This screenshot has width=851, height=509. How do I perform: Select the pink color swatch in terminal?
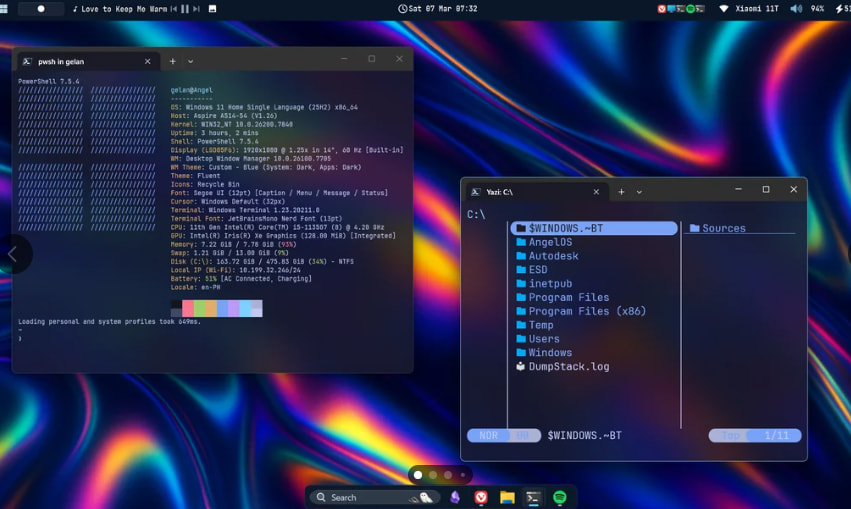[x=188, y=308]
